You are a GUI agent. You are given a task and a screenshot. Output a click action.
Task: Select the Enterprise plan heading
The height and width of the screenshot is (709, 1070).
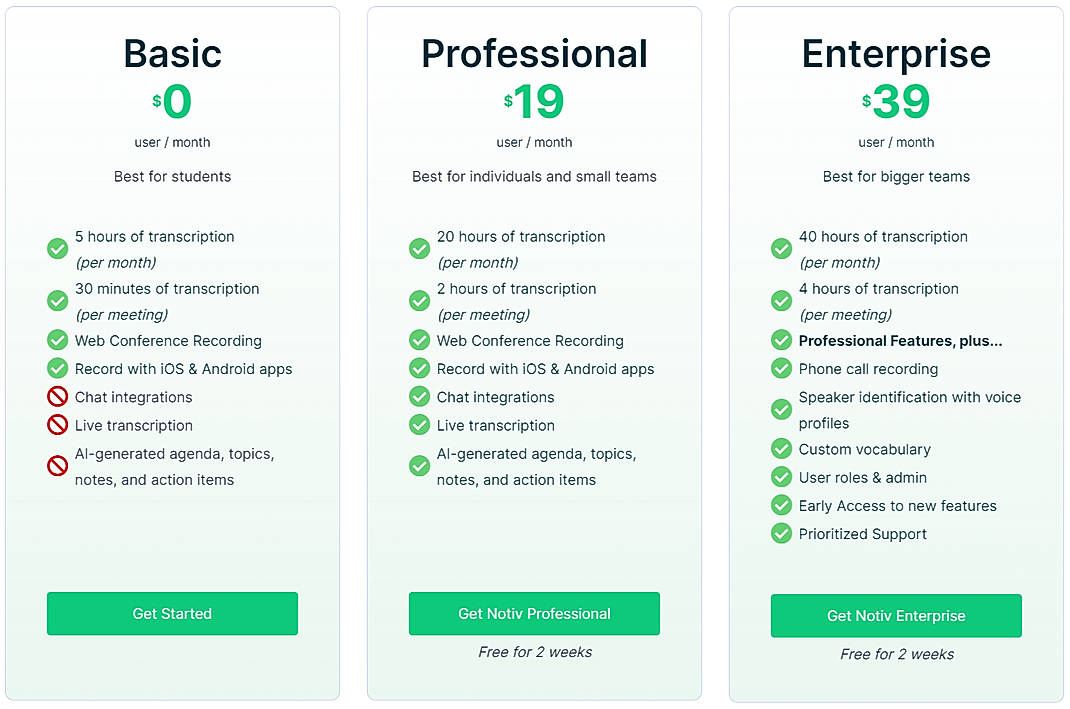[x=896, y=54]
